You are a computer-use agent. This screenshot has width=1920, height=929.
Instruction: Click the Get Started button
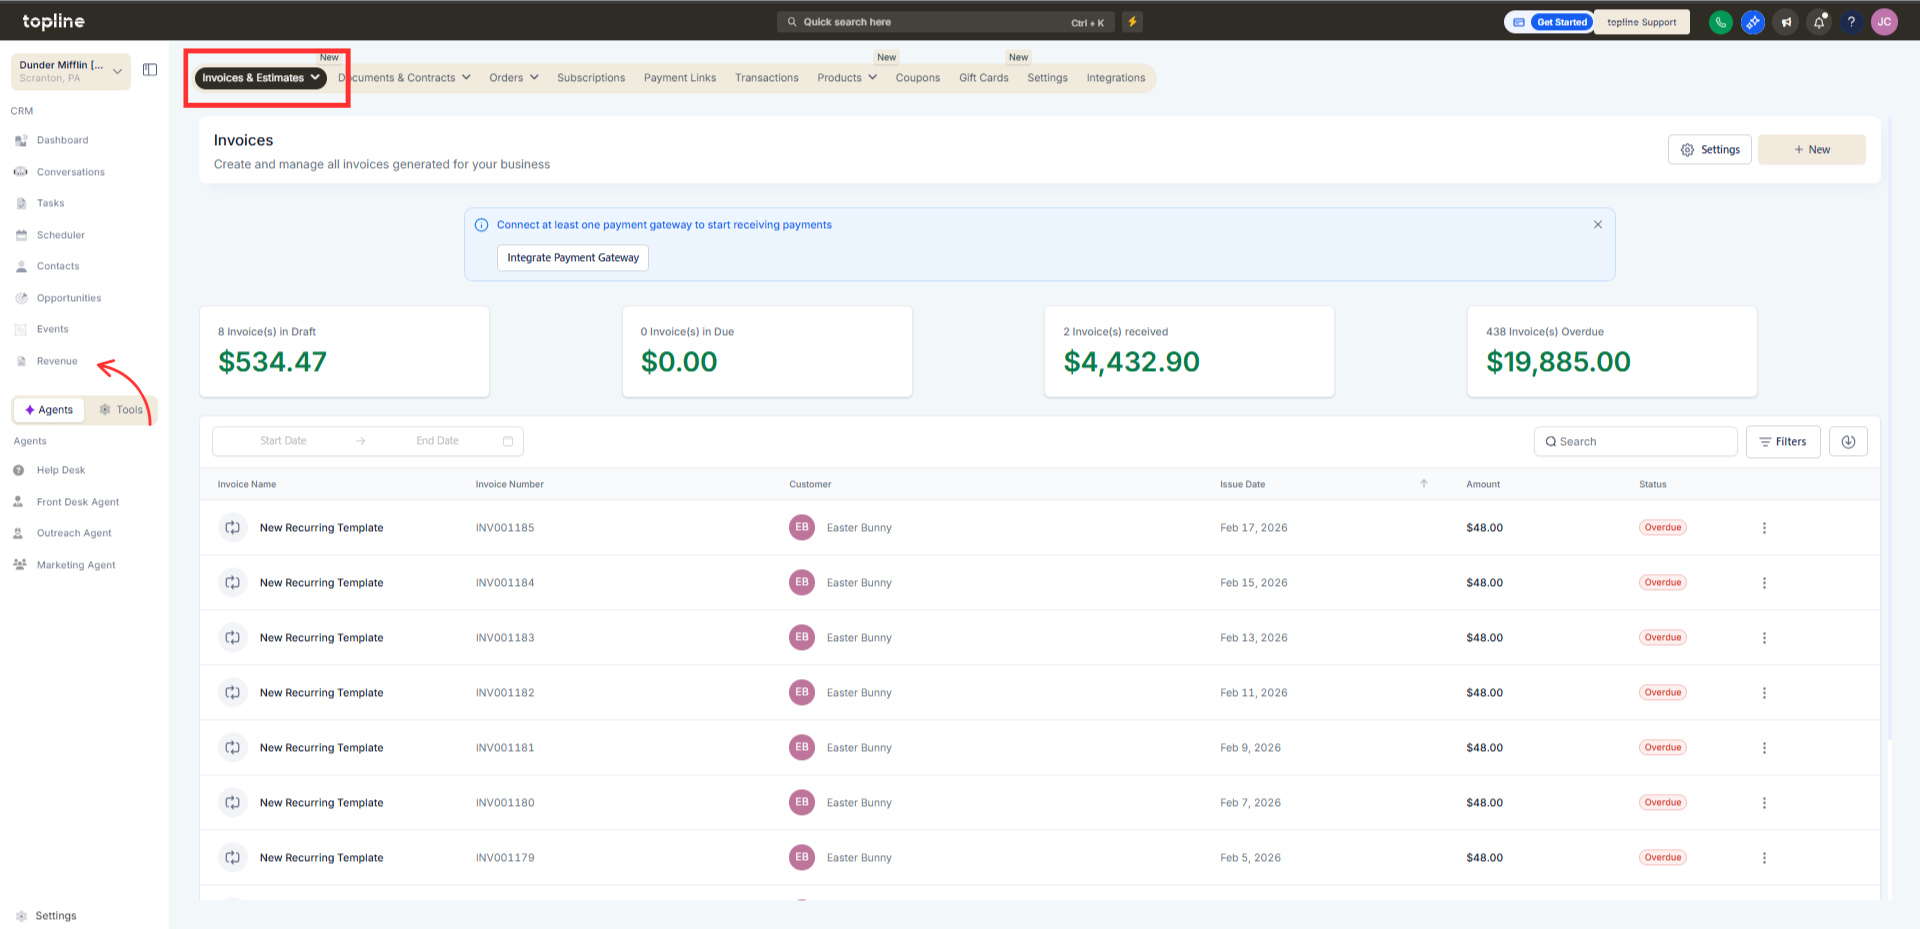click(1562, 22)
